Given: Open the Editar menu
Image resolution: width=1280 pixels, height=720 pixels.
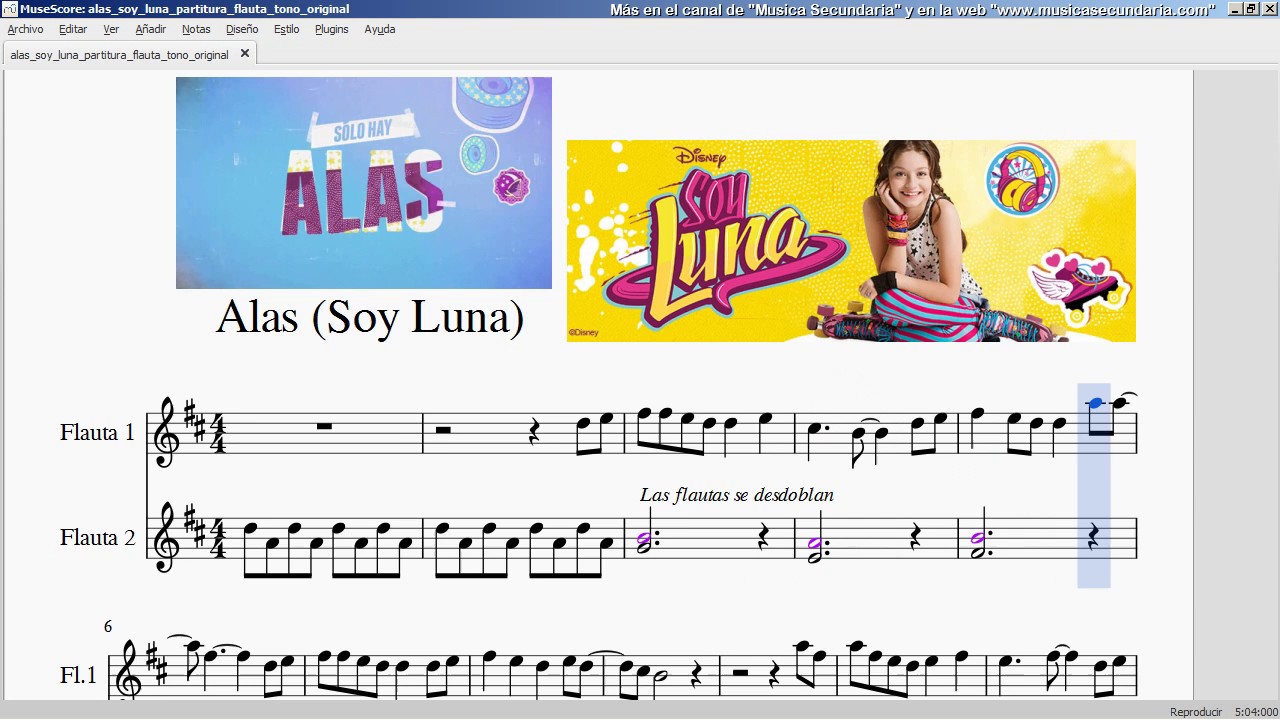Looking at the screenshot, I should pyautogui.click(x=73, y=30).
